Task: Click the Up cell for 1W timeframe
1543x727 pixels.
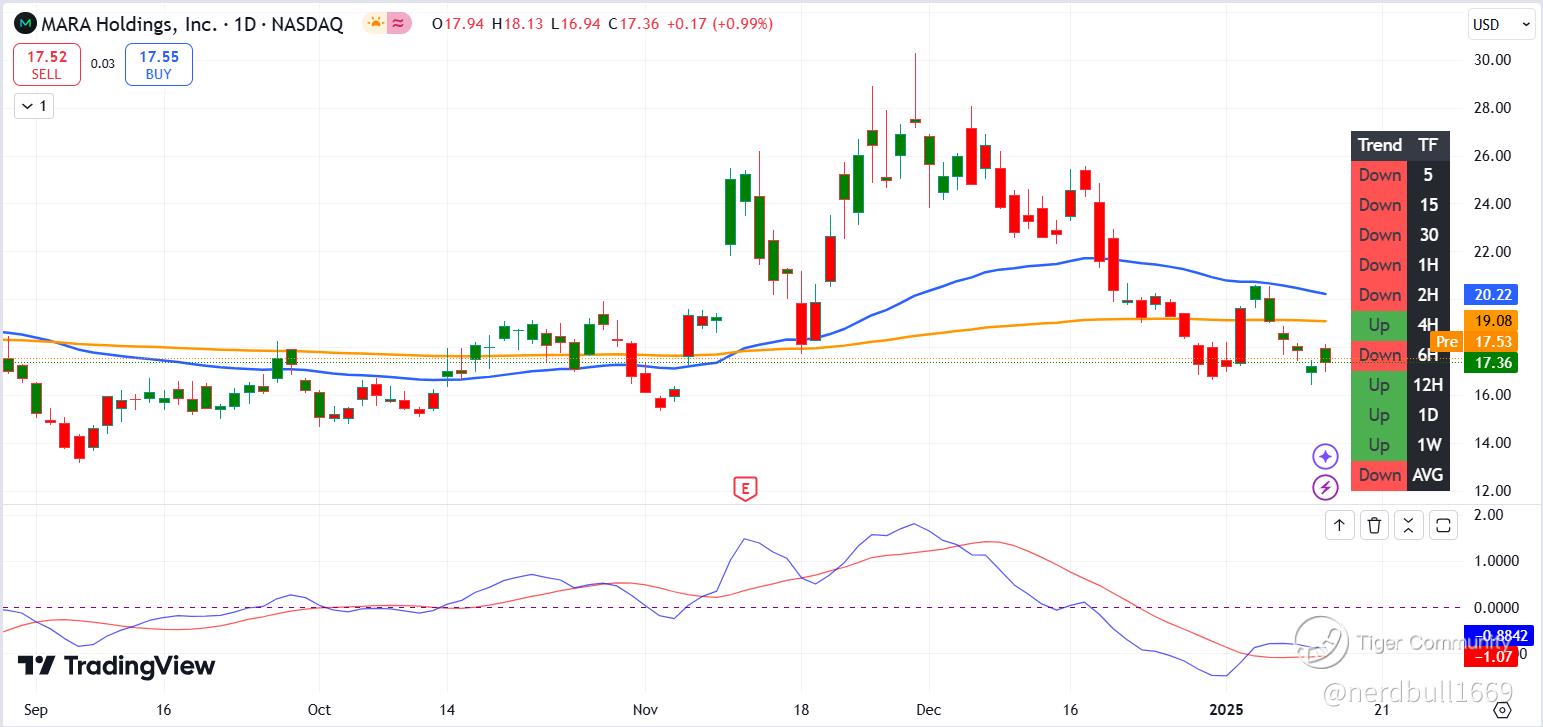Action: point(1379,445)
